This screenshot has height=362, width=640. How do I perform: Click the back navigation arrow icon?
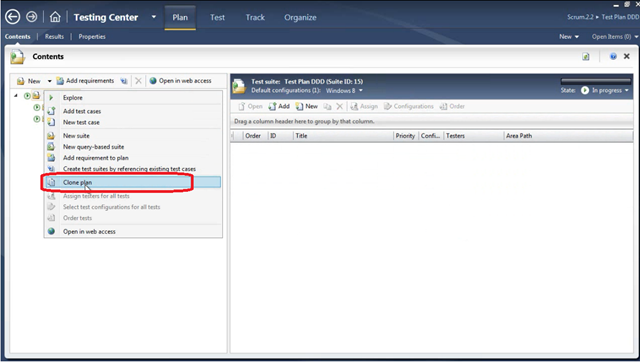(13, 17)
